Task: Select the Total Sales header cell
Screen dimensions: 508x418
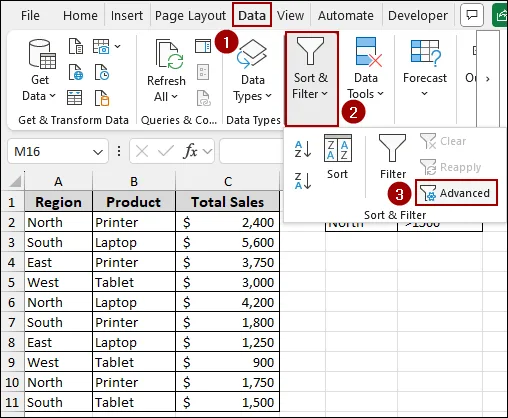Action: pyautogui.click(x=228, y=202)
